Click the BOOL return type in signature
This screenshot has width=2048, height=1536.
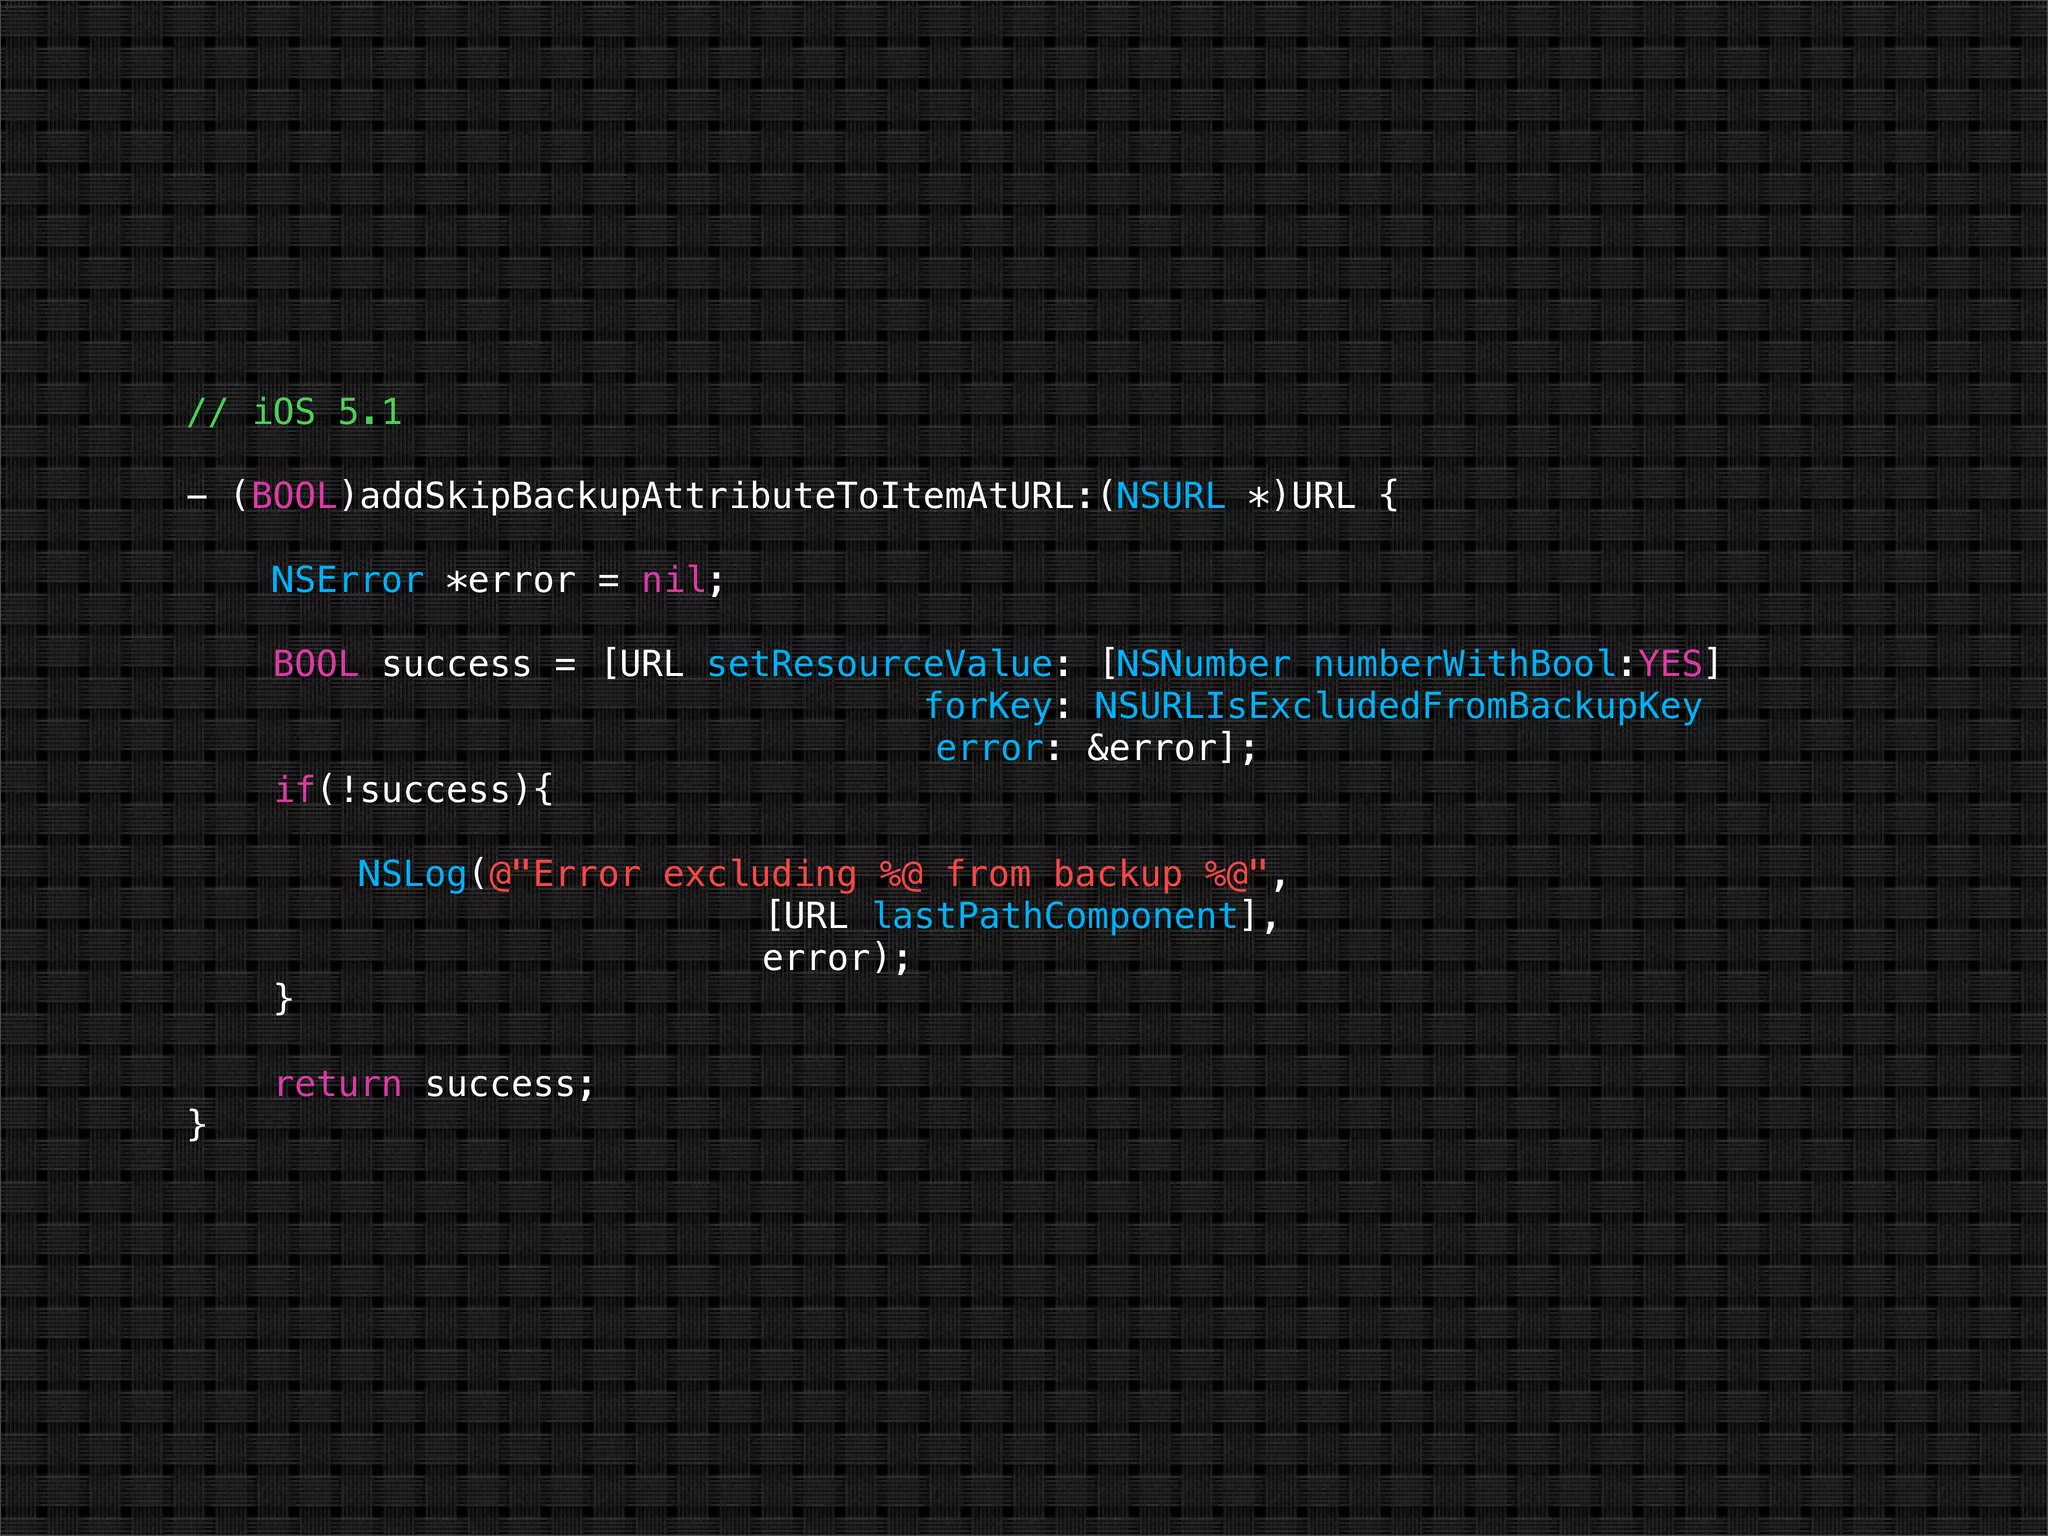pos(294,496)
